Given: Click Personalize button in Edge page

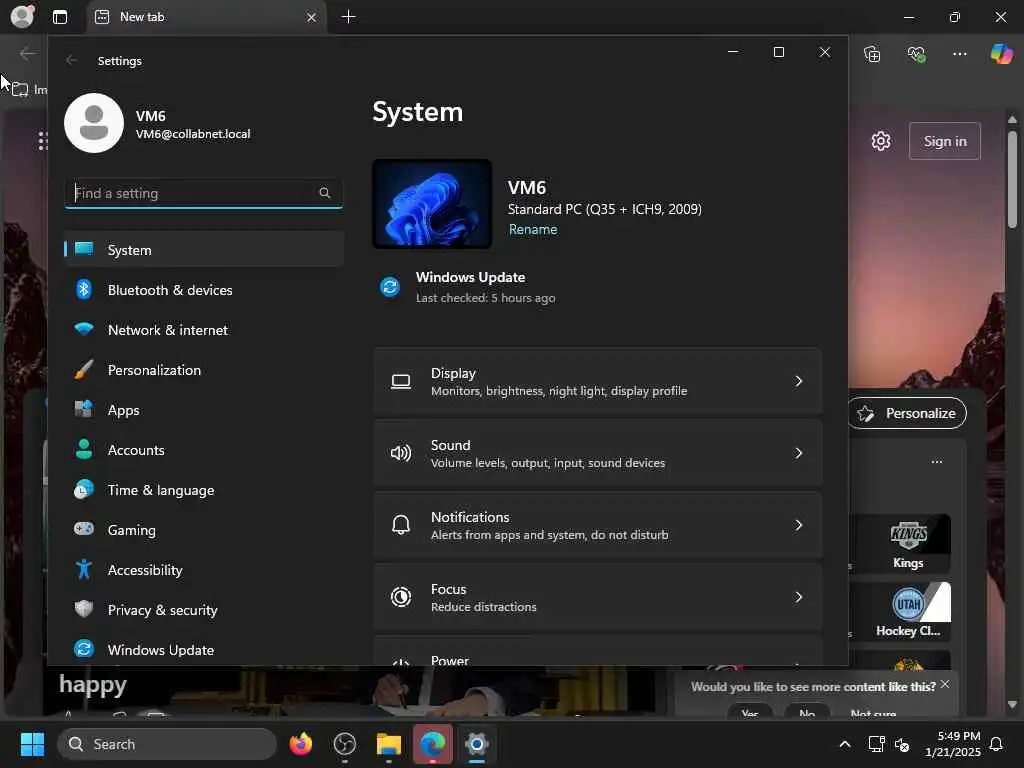Looking at the screenshot, I should click(x=907, y=413).
